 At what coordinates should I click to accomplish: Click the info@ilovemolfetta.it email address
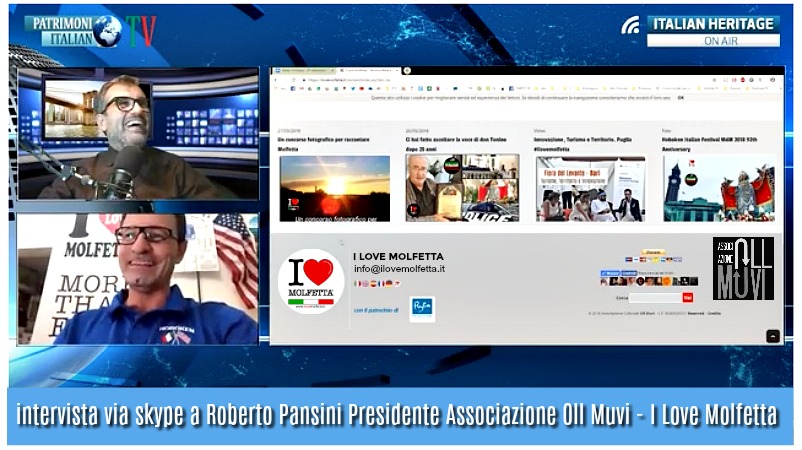pos(399,269)
